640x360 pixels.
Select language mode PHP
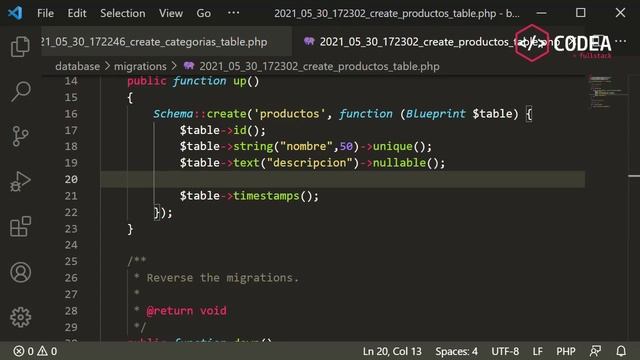[566, 351]
